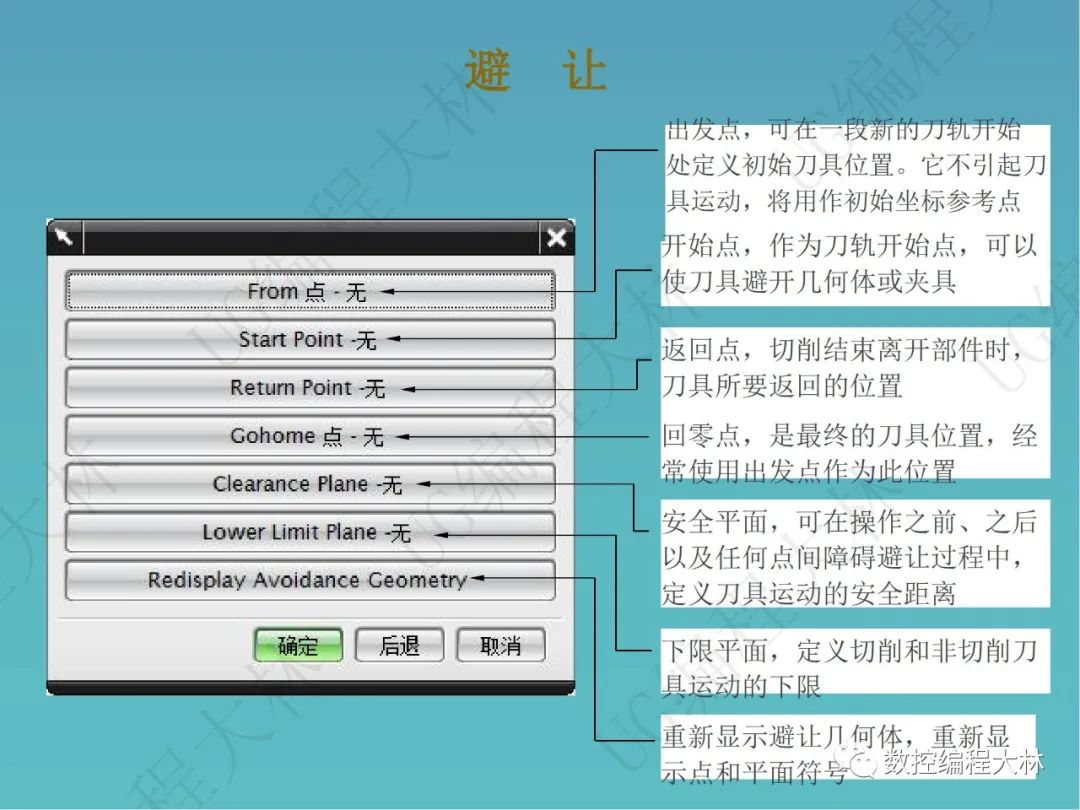Viewport: 1080px width, 810px height.
Task: Cancel the dialog with 取消
Action: 500,645
